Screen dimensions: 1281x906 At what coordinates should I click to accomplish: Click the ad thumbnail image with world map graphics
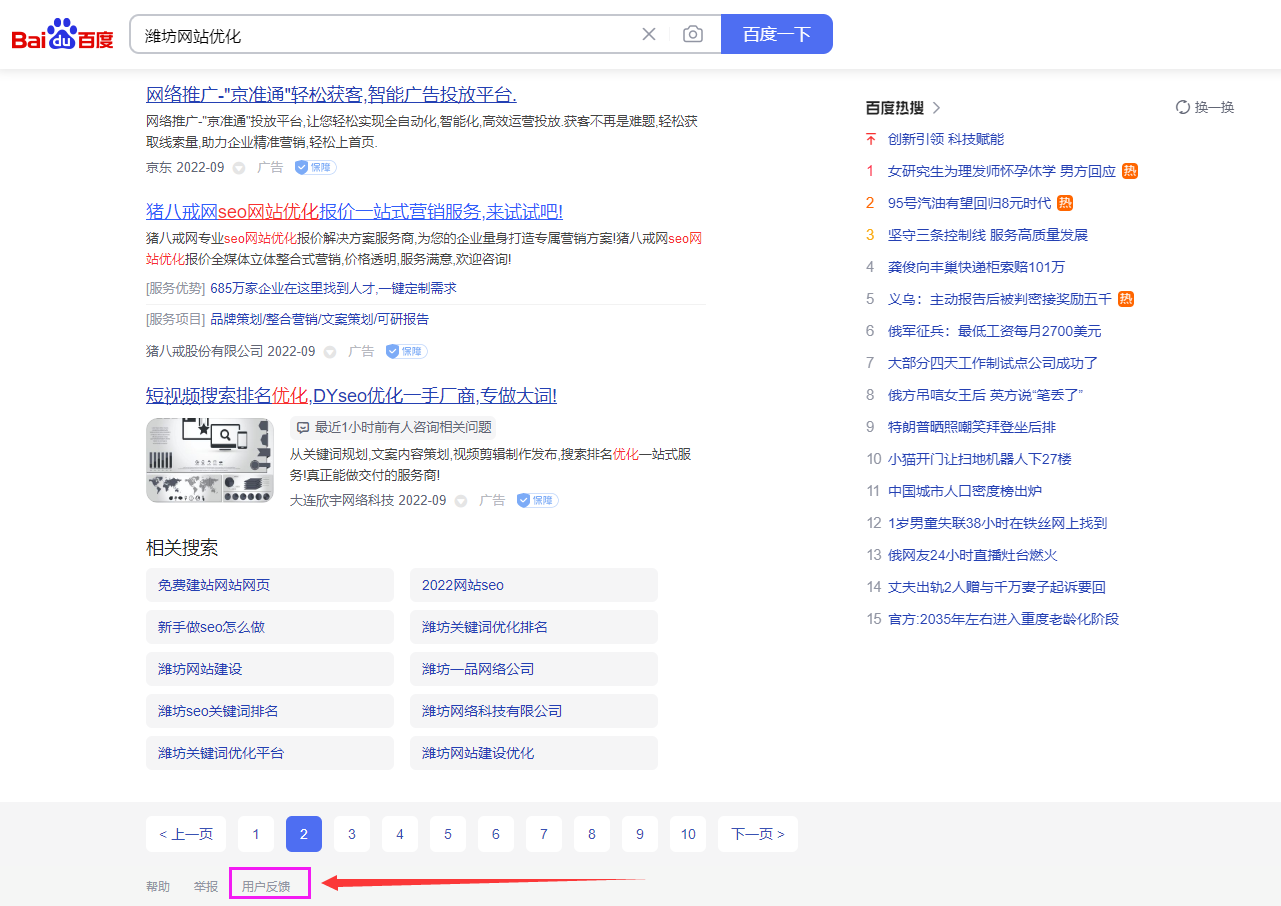click(210, 460)
